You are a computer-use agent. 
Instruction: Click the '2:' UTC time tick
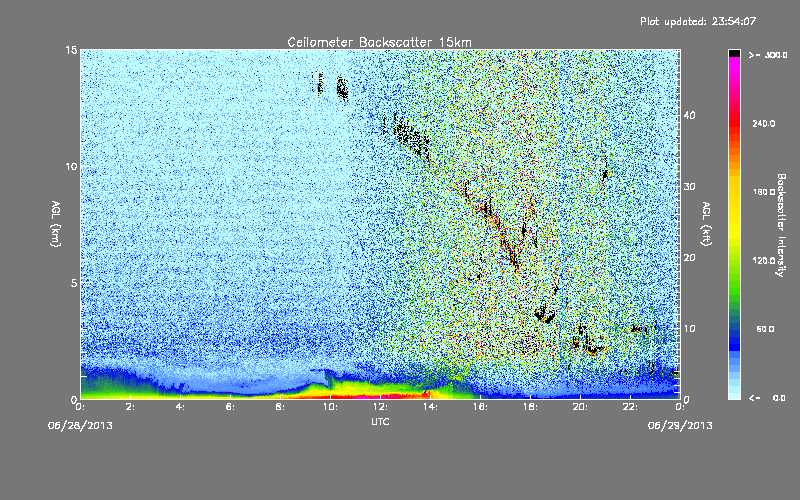[x=130, y=407]
